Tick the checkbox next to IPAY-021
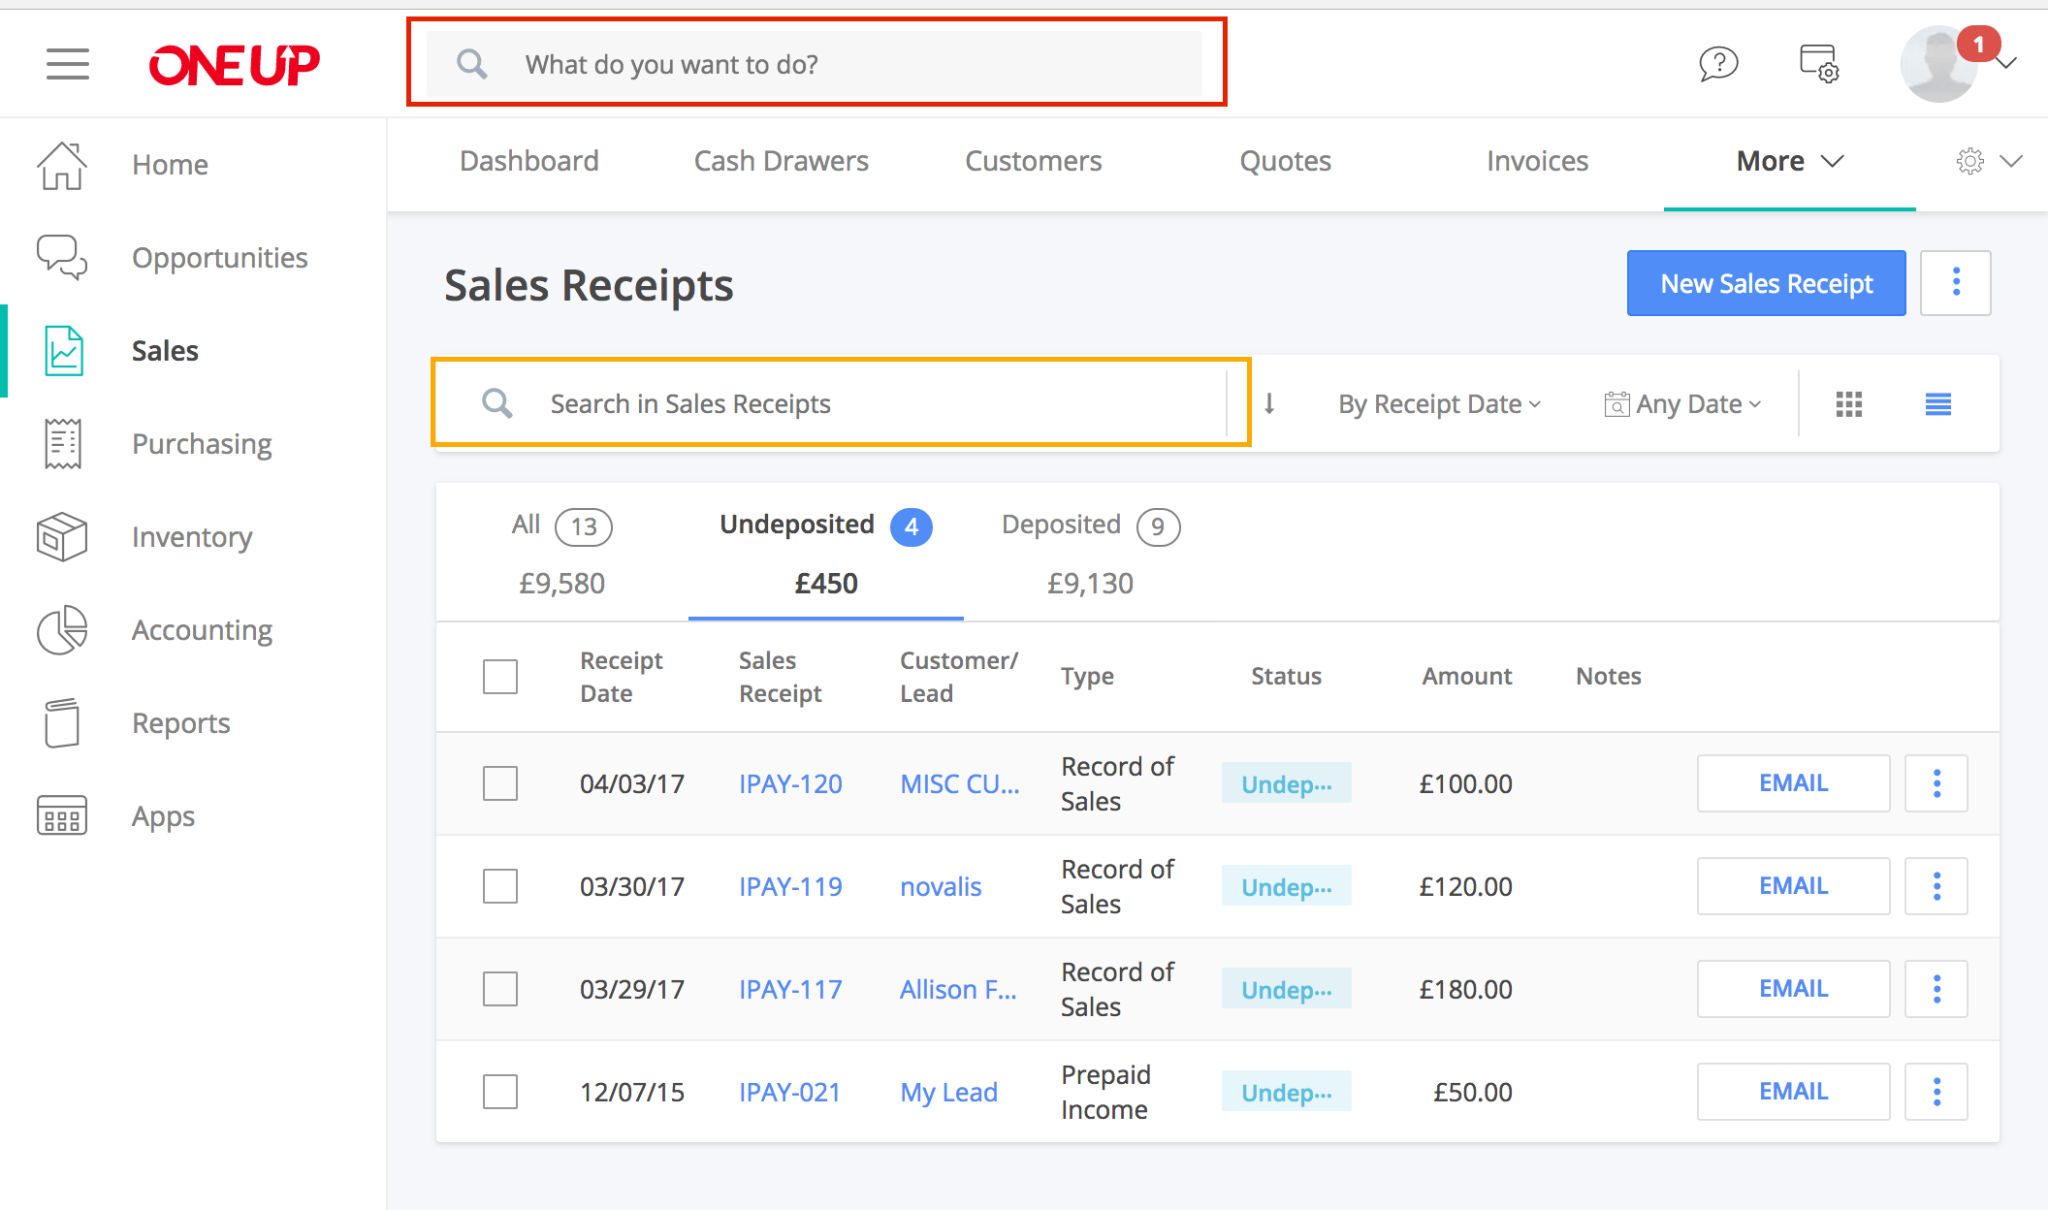Viewport: 2048px width, 1210px height. pyautogui.click(x=500, y=1091)
